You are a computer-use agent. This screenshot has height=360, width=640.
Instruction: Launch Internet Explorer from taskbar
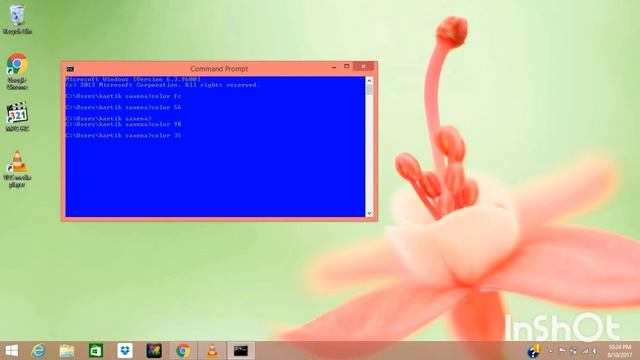38,351
